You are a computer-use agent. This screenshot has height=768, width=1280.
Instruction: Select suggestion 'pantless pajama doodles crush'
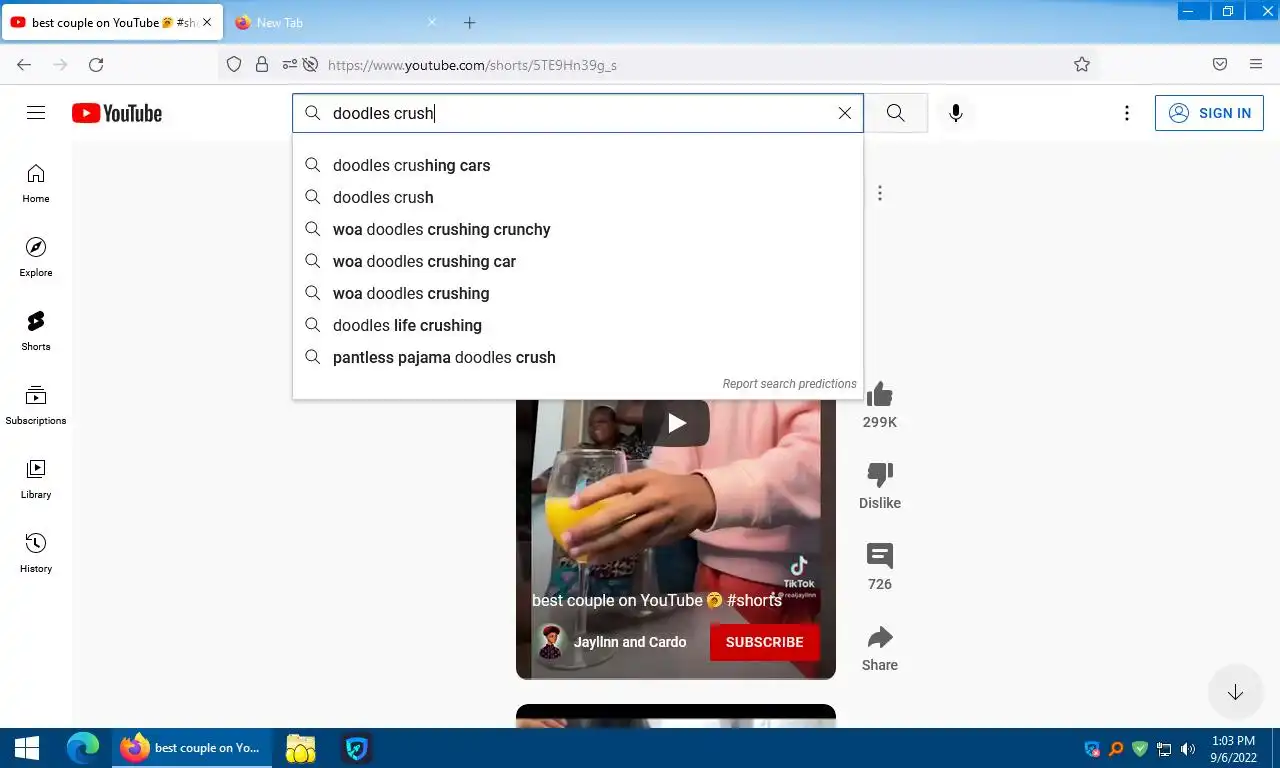click(578, 357)
